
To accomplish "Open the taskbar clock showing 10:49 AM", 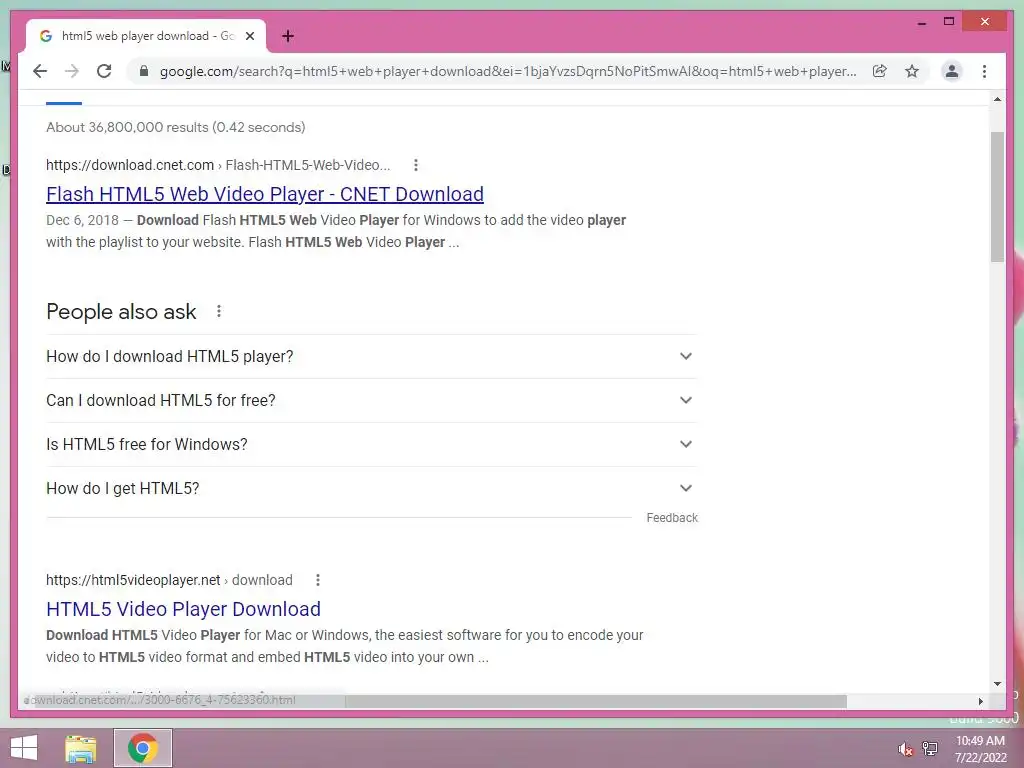I will pos(980,749).
